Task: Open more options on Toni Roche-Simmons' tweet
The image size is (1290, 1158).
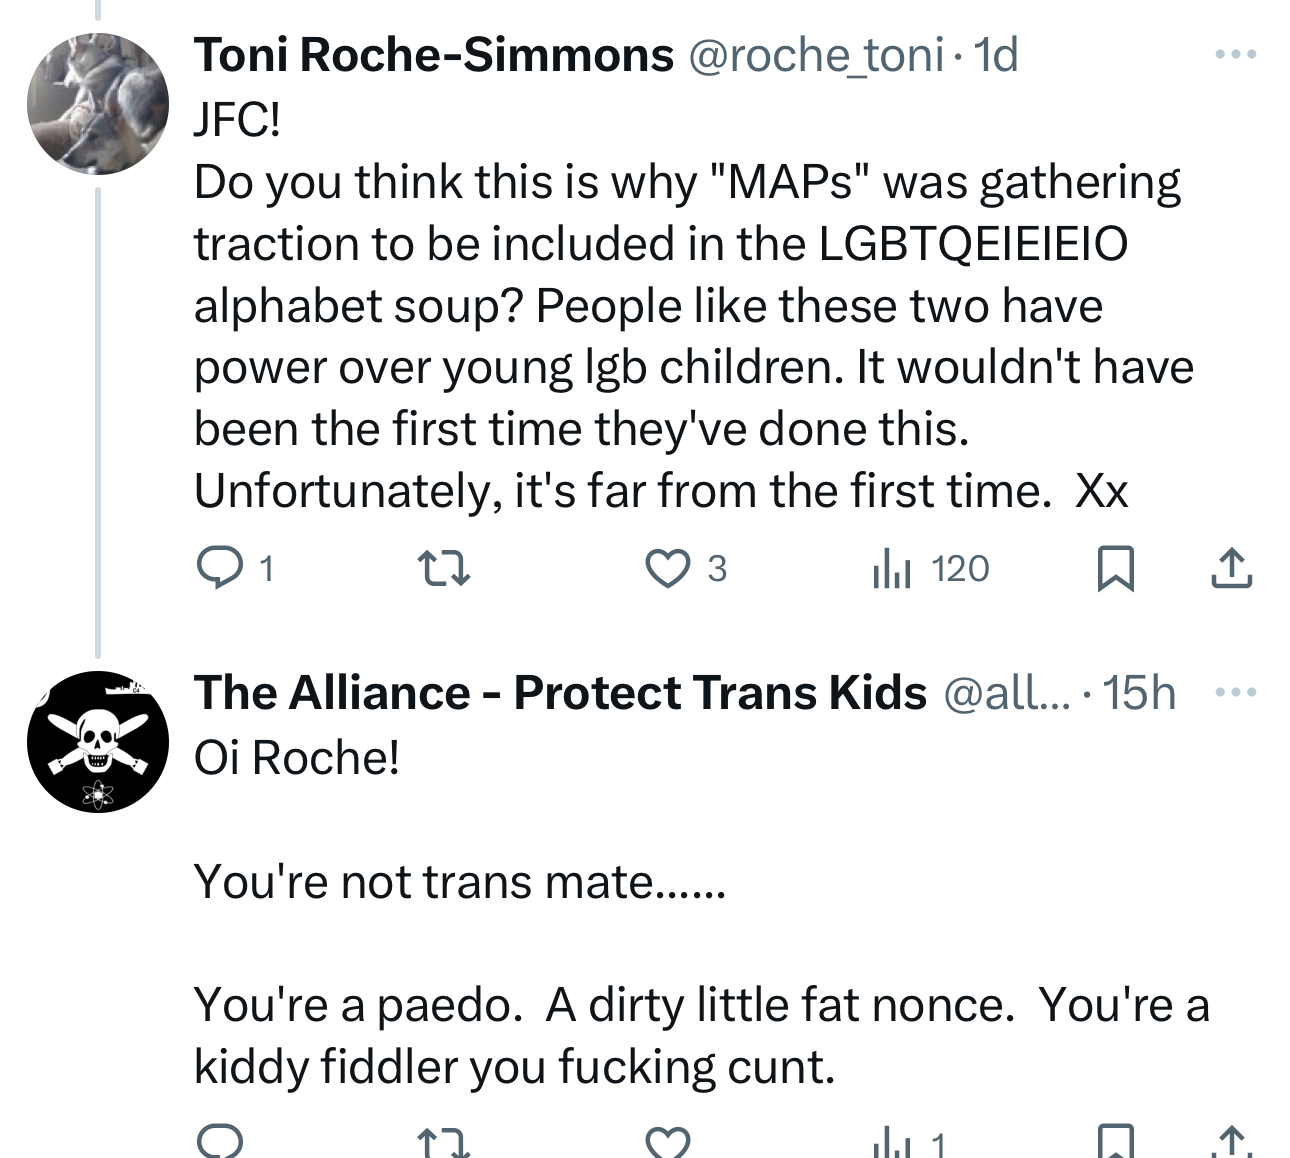Action: pyautogui.click(x=1235, y=55)
